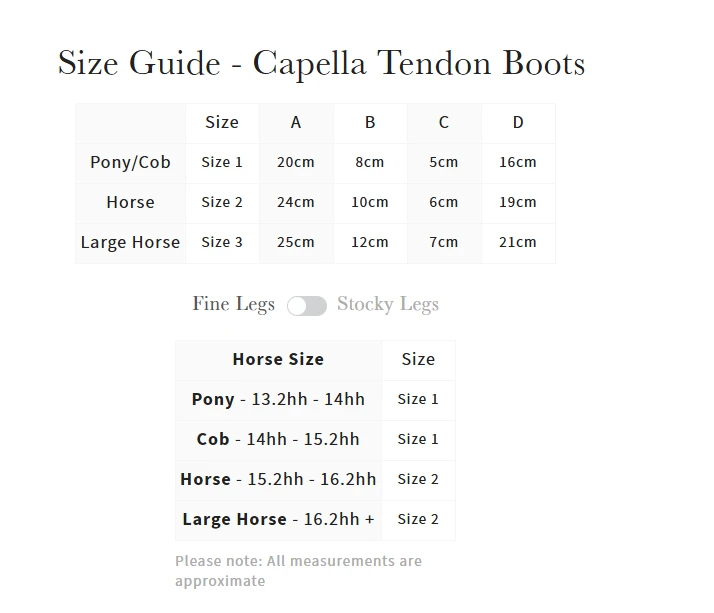Select the Pony/Cob row header
This screenshot has height=613, width=714.
pyautogui.click(x=130, y=162)
